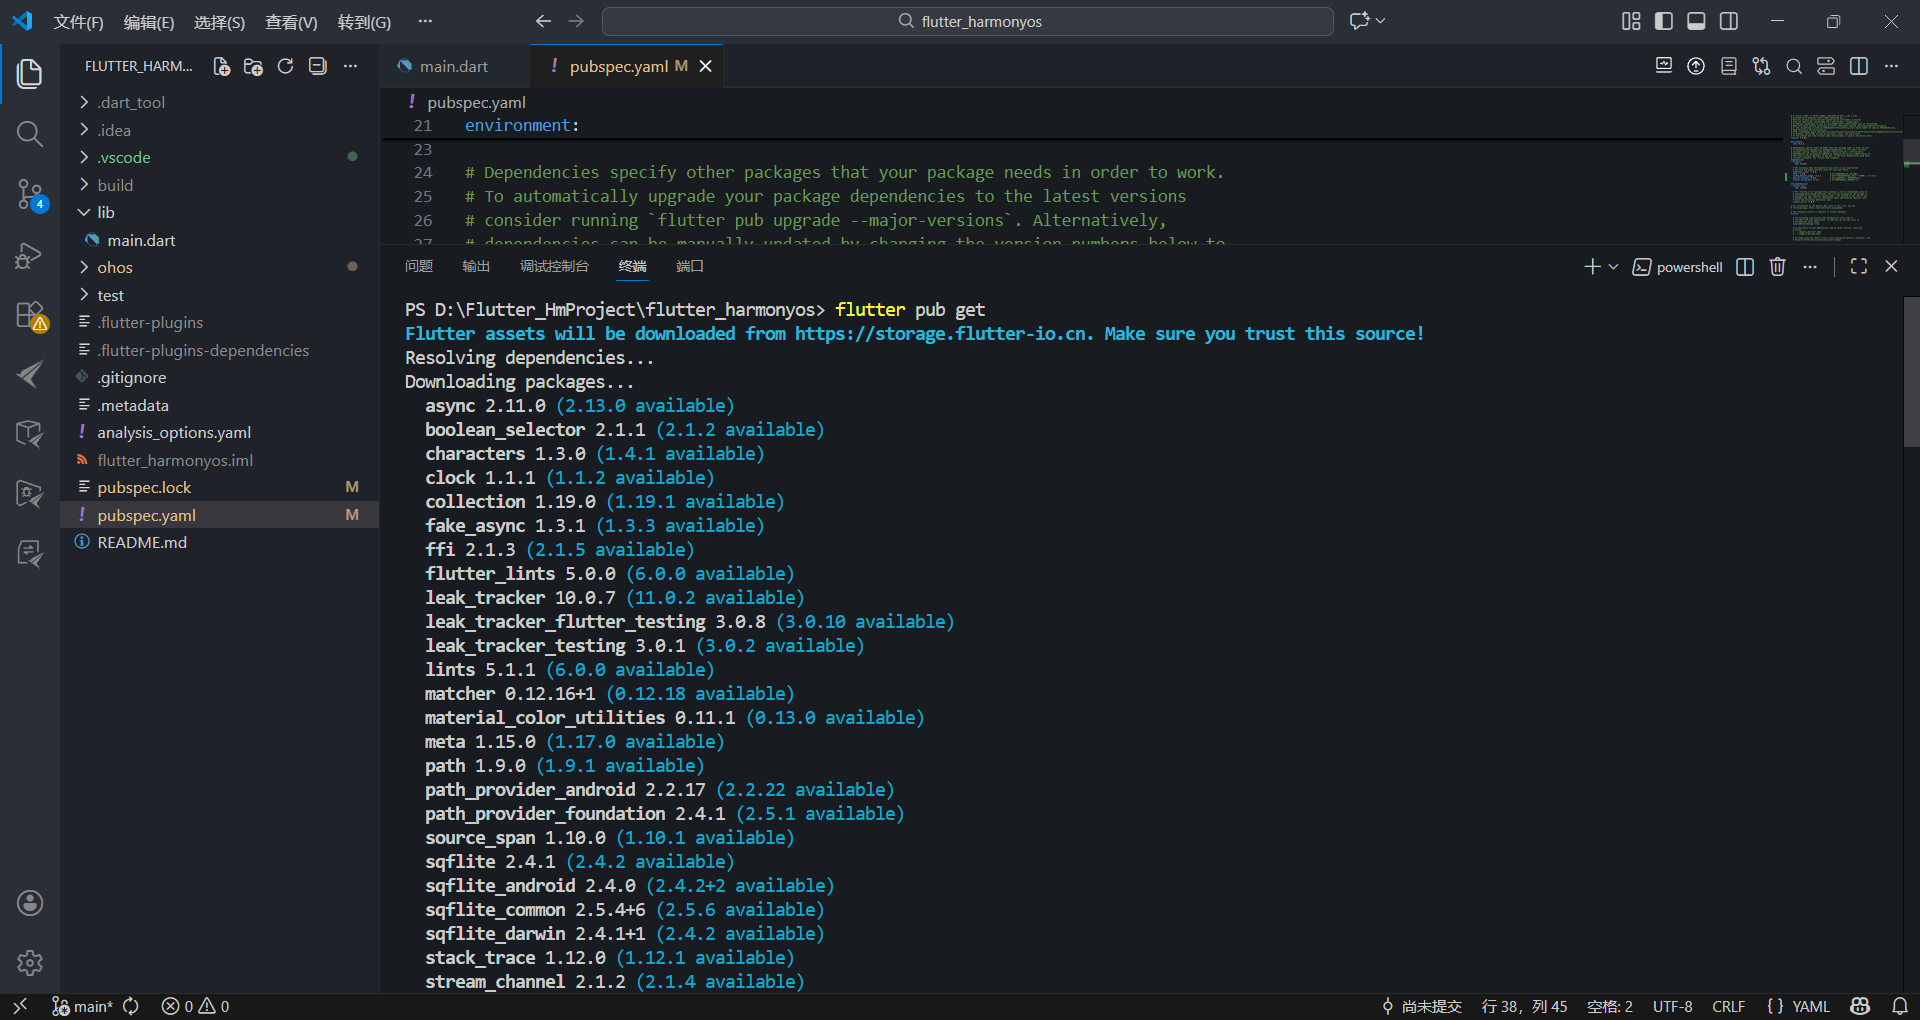The height and width of the screenshot is (1020, 1920).
Task: Expand the .dart_tool folder
Action: tap(219, 102)
